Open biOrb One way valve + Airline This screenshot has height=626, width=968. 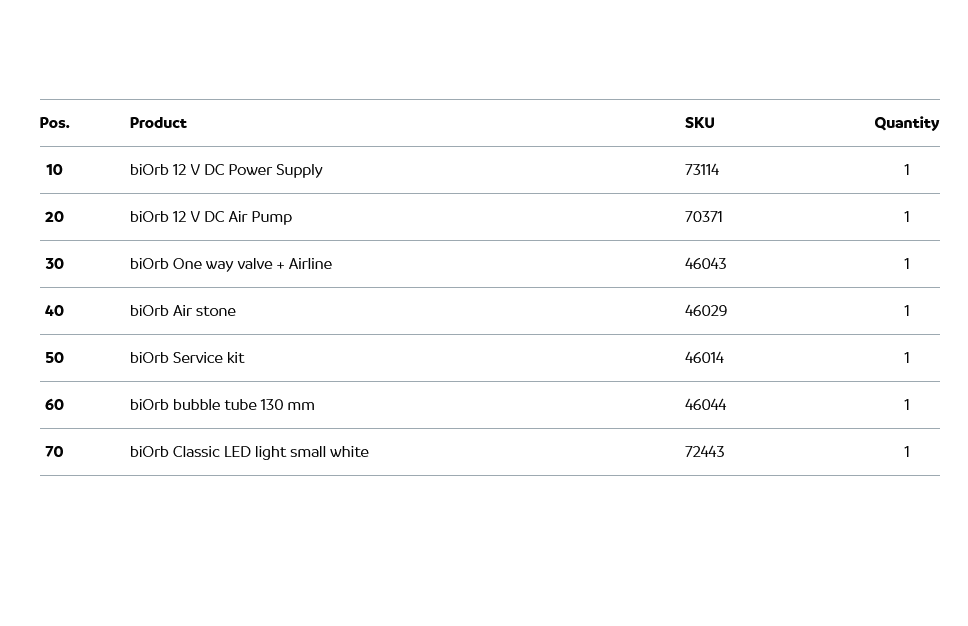click(x=231, y=264)
